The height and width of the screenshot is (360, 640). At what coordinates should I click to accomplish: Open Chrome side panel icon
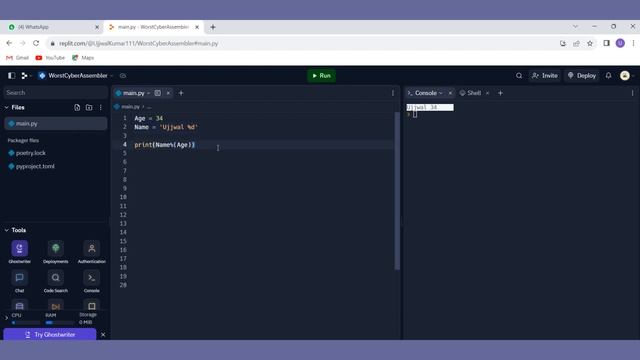(x=607, y=43)
